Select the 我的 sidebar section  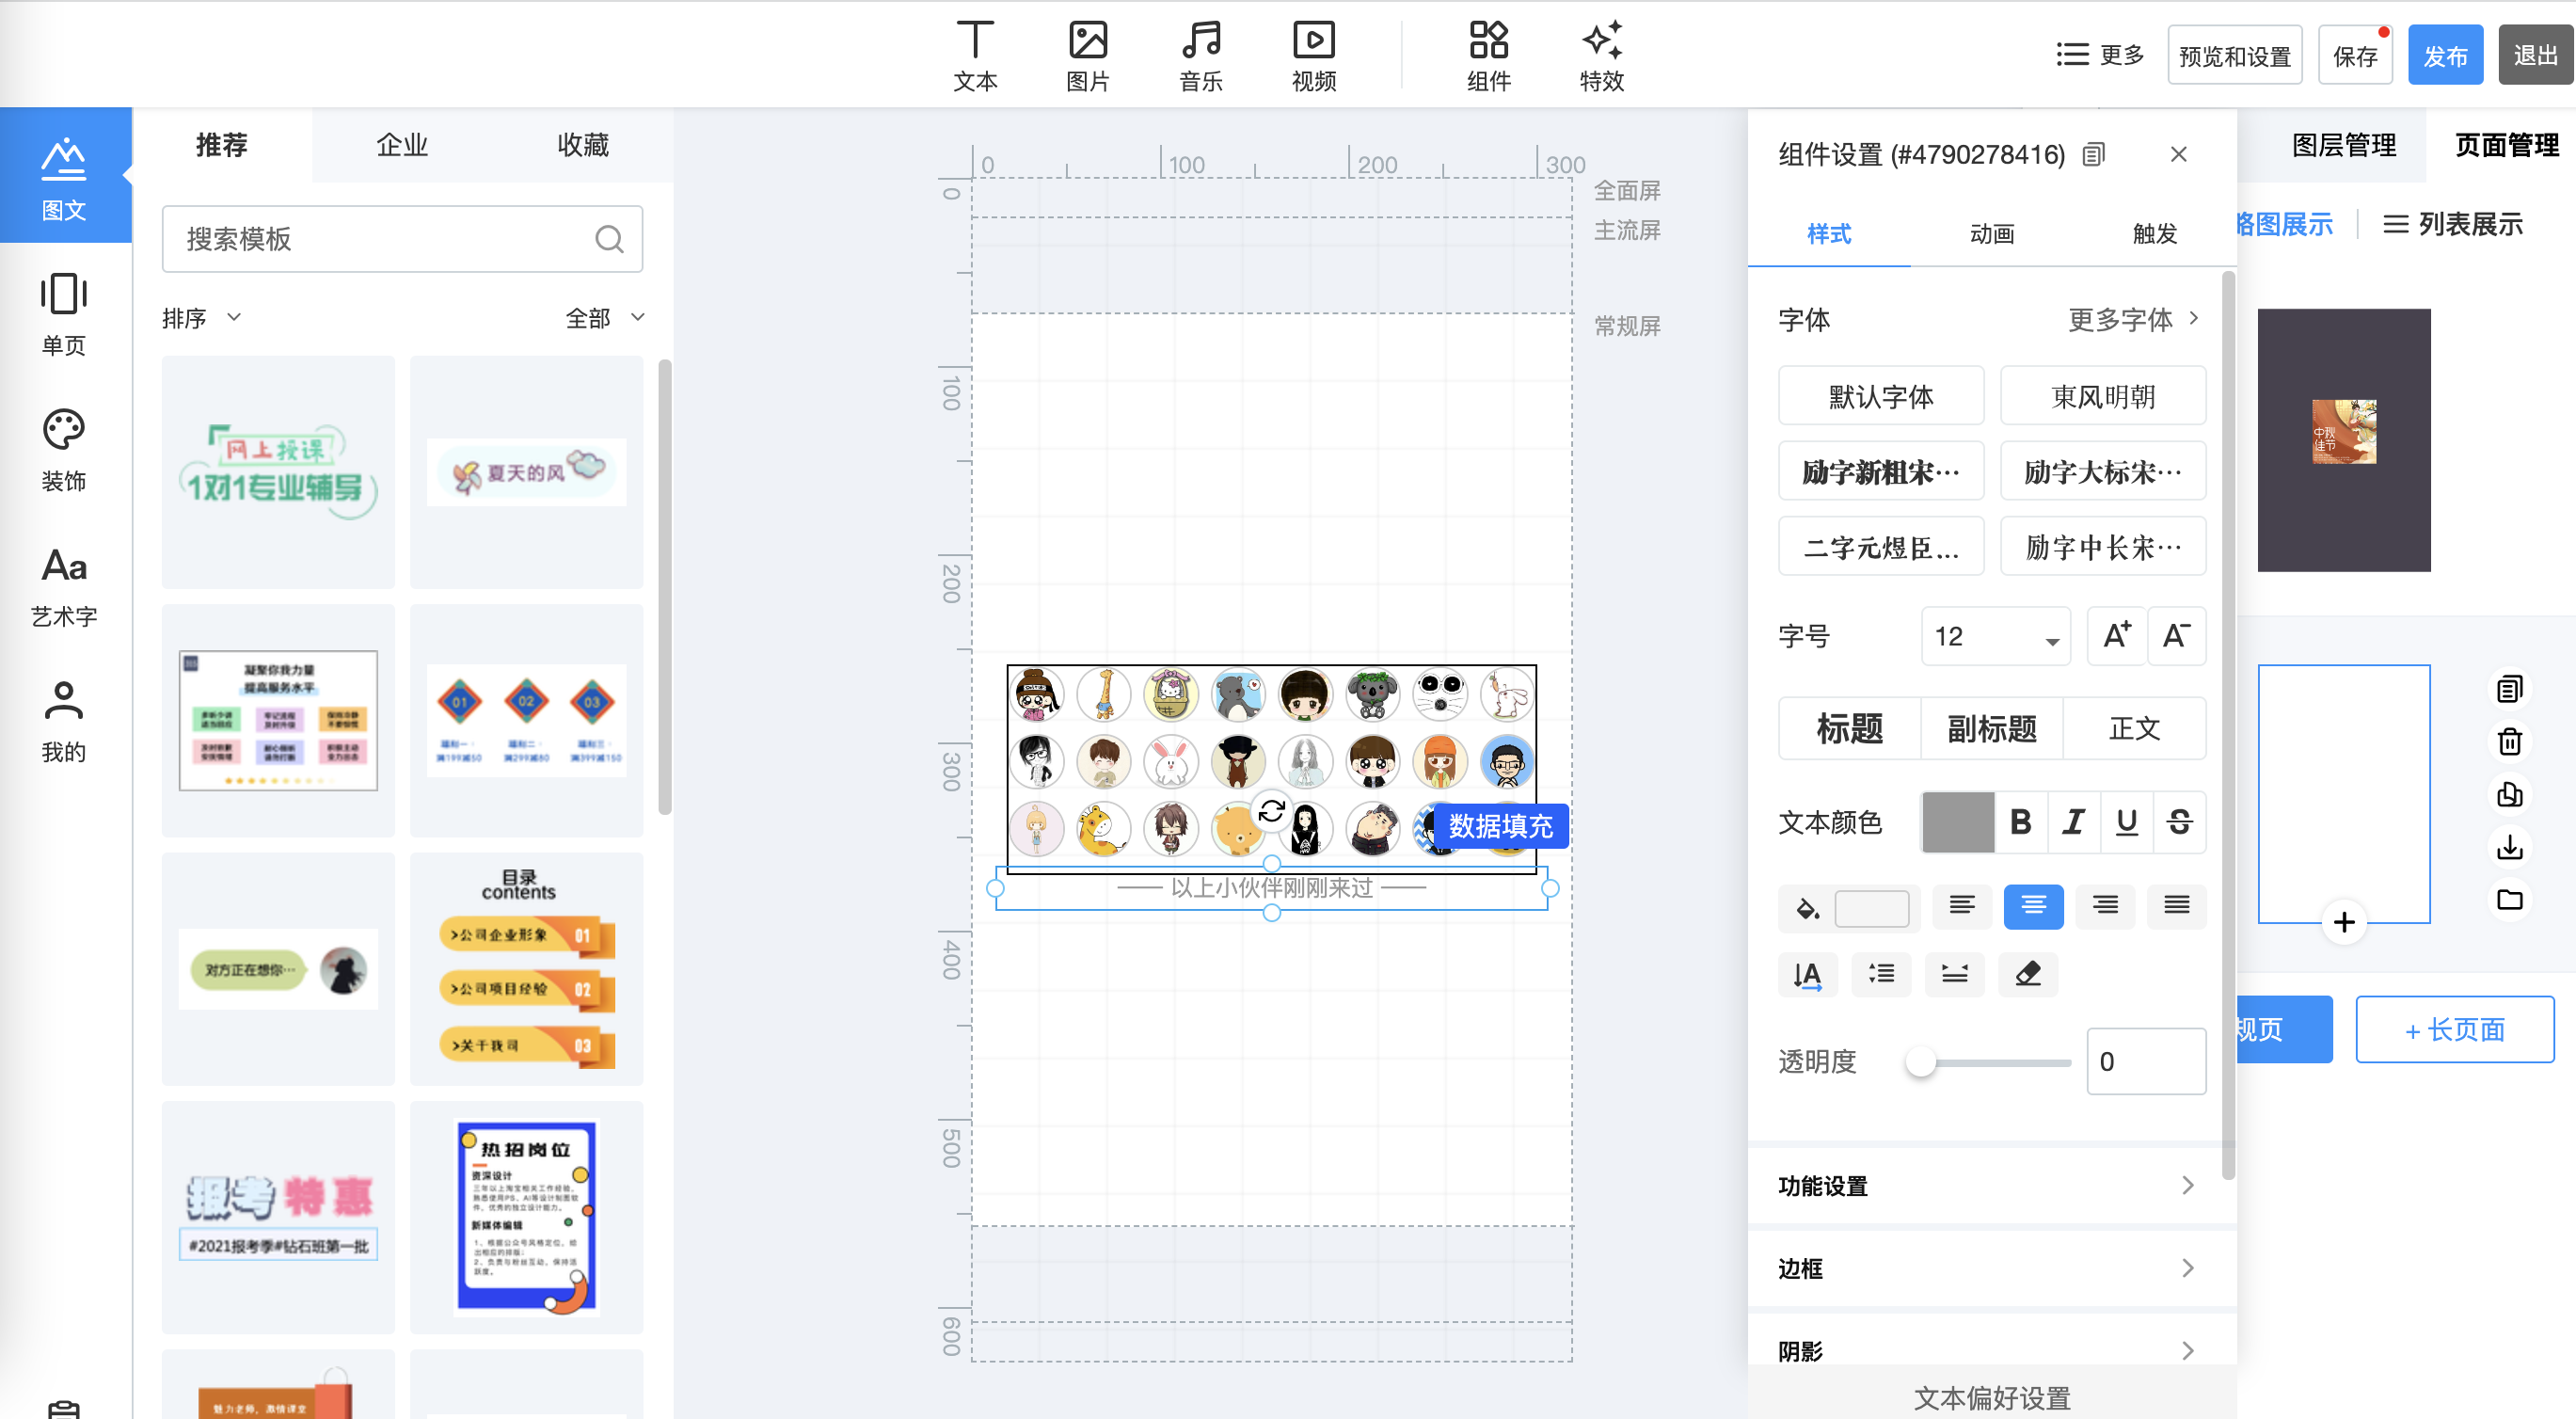pos(64,722)
